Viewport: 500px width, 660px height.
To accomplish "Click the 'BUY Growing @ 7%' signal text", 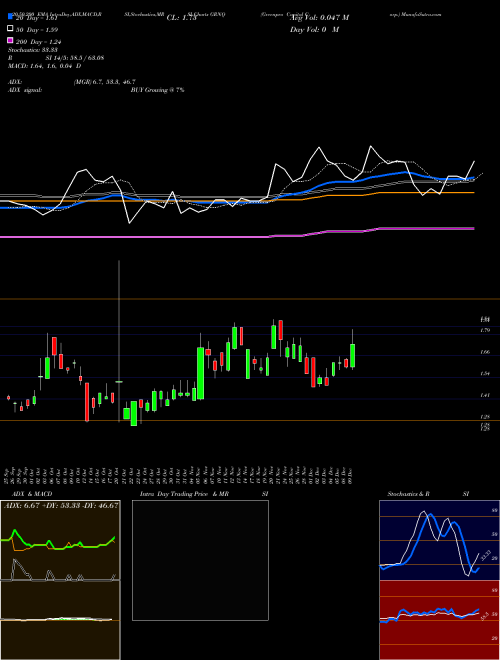I will coord(157,90).
